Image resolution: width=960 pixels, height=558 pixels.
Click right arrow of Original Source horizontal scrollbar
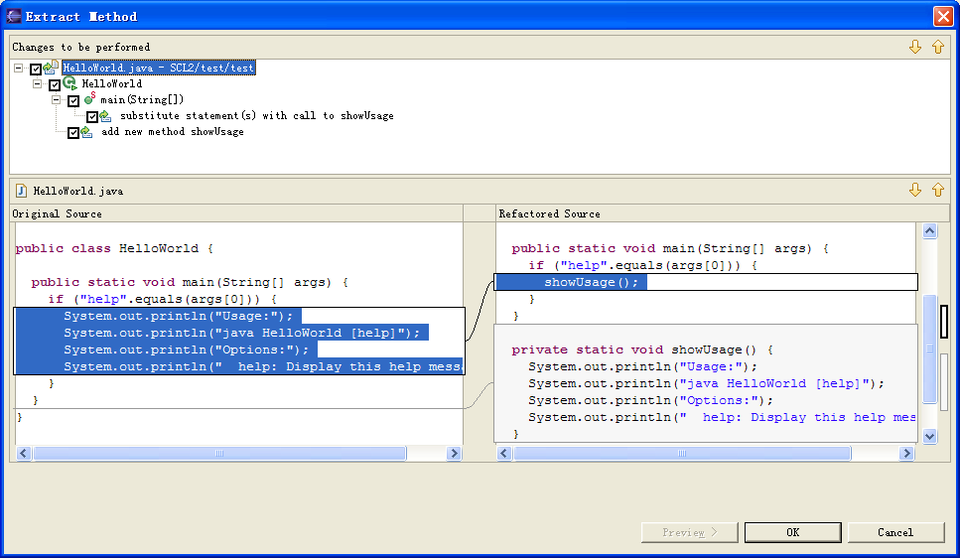pyautogui.click(x=454, y=453)
